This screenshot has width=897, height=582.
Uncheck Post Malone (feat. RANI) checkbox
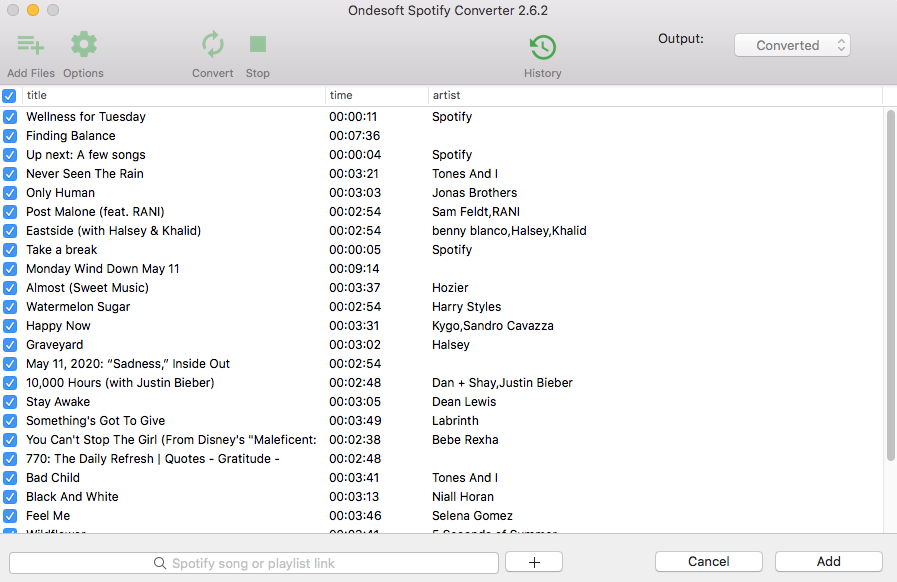pyautogui.click(x=10, y=212)
